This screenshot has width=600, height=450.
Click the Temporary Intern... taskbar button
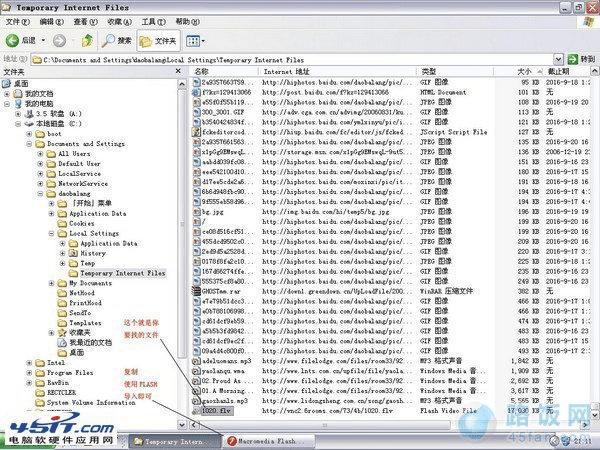click(x=175, y=441)
